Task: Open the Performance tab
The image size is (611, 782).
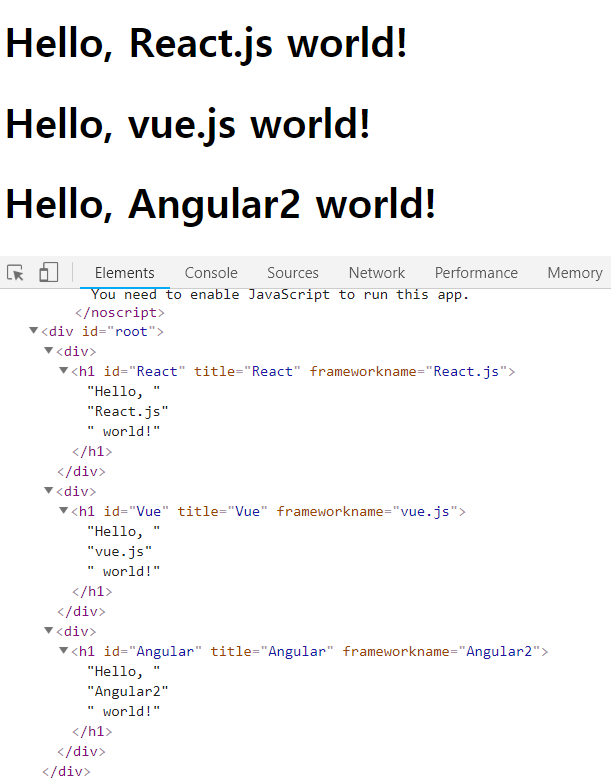Action: click(x=476, y=273)
